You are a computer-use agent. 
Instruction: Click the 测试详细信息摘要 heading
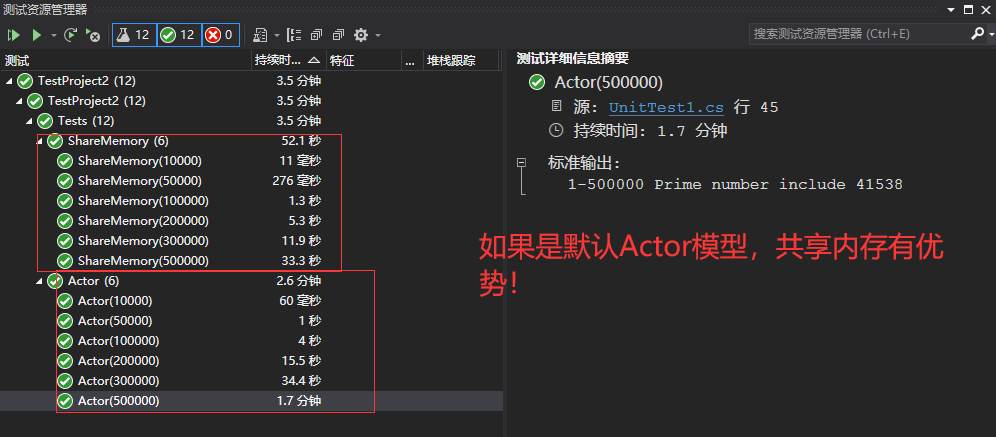[573, 58]
